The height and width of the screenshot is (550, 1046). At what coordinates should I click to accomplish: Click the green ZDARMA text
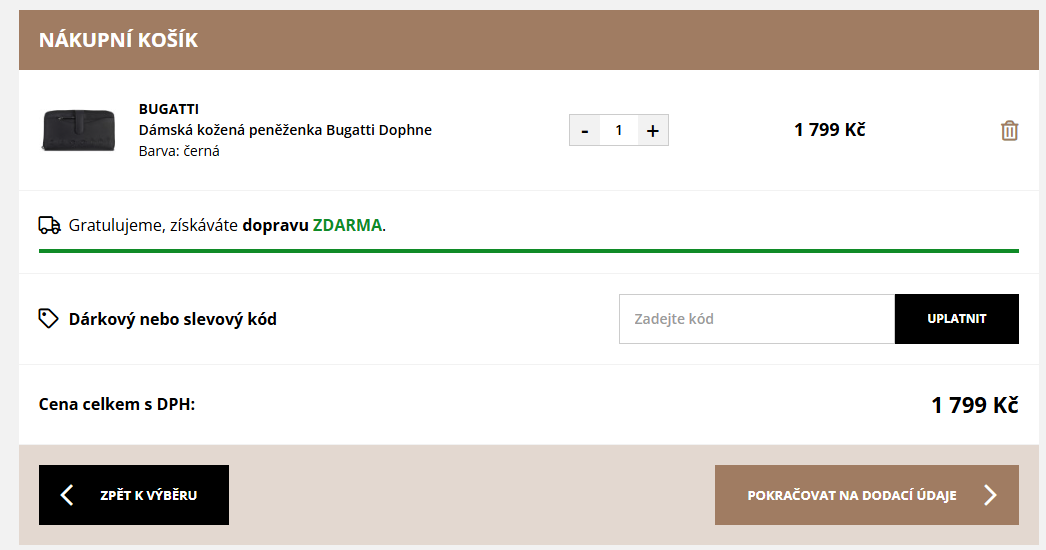pos(347,225)
